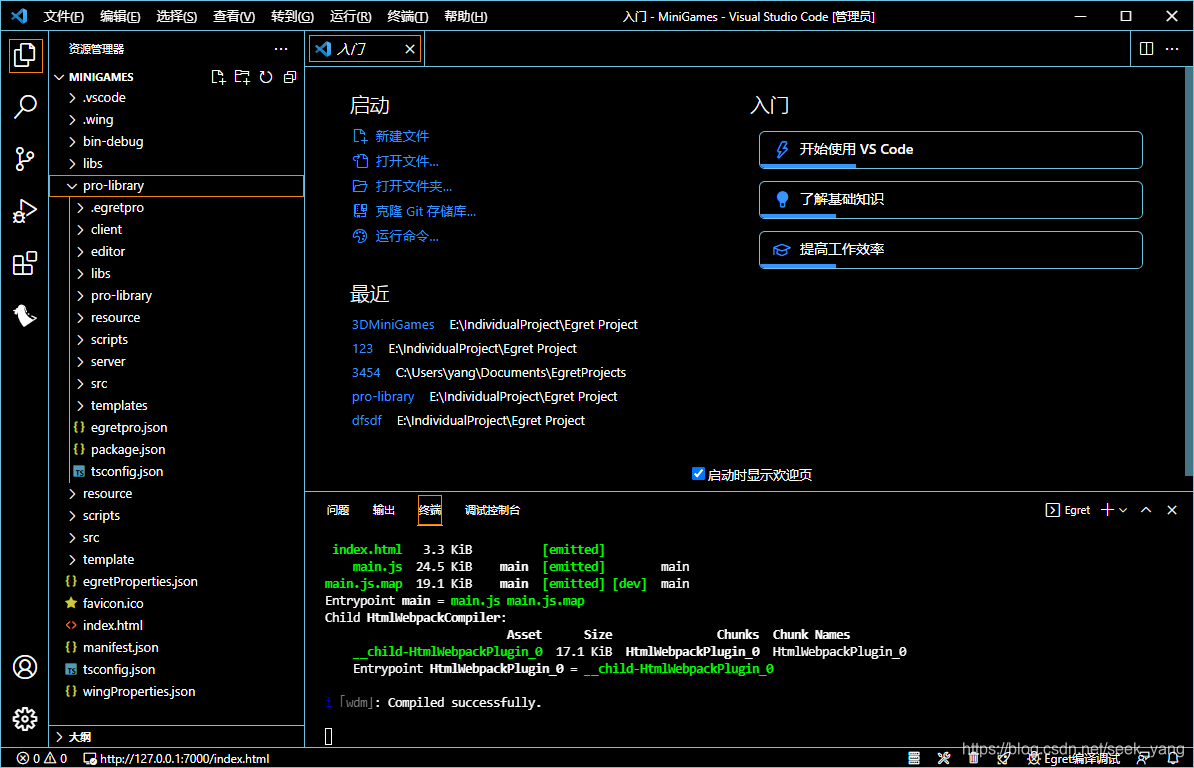Select the Egret terminal label
This screenshot has width=1194, height=768.
1068,510
